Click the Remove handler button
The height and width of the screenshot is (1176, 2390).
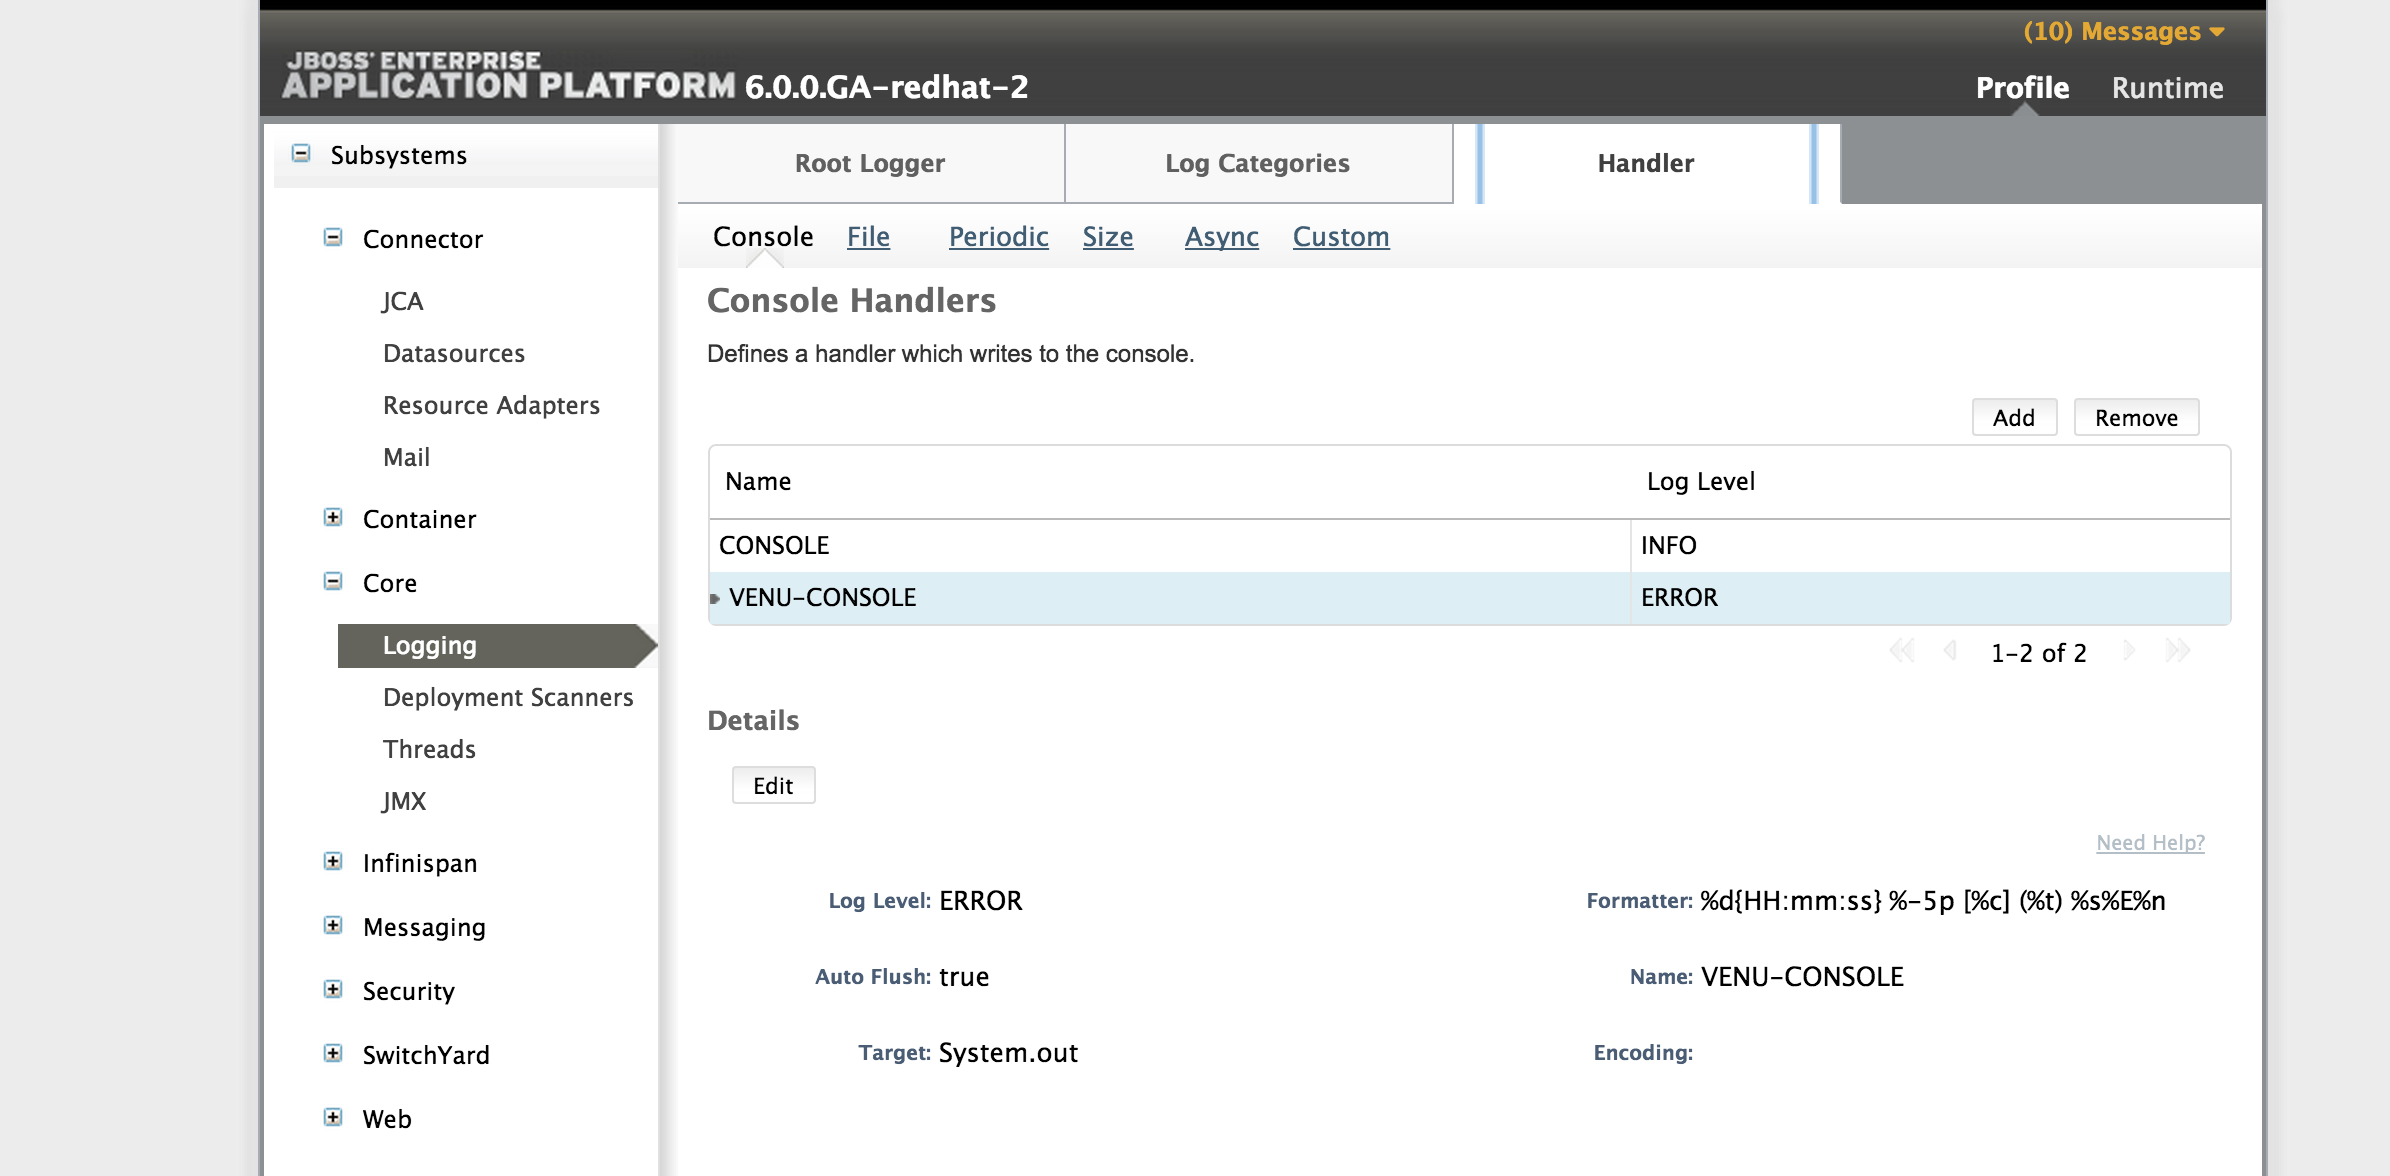(2136, 417)
